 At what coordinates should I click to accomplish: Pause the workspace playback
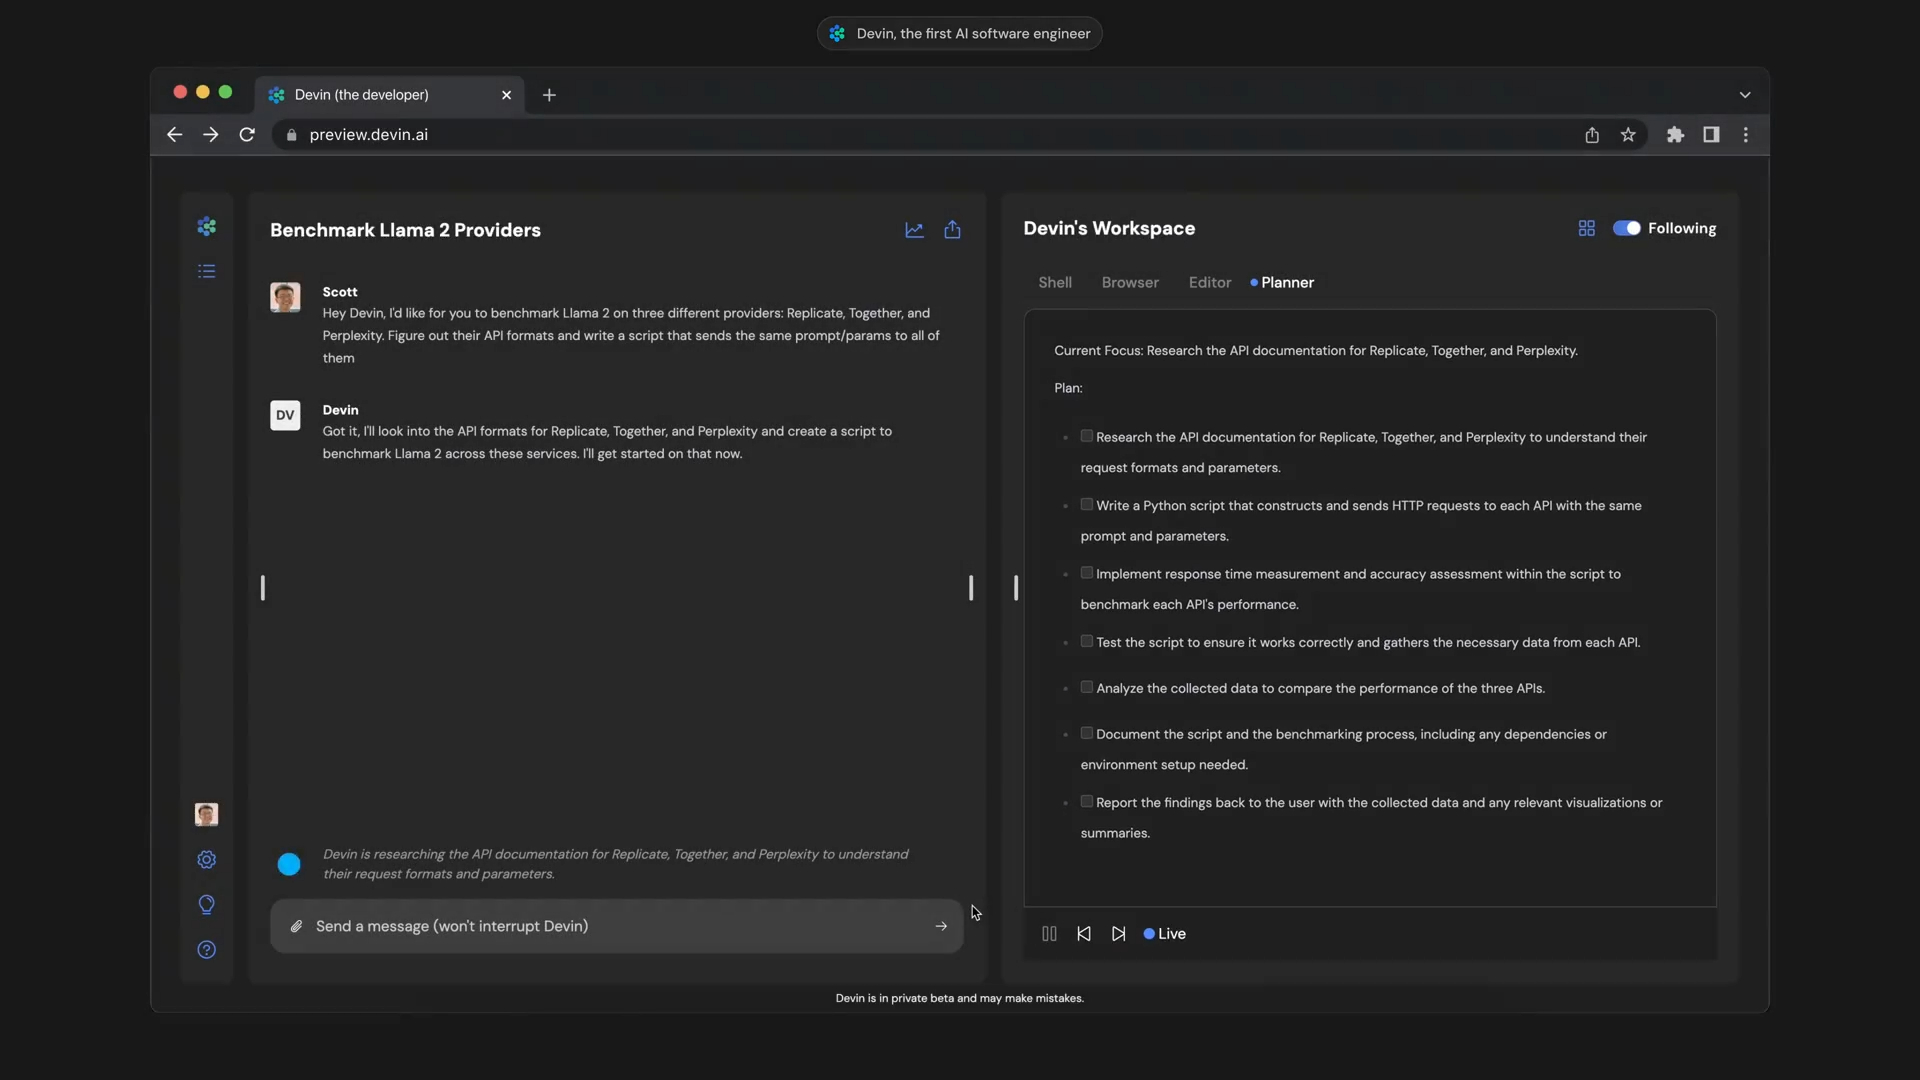tap(1049, 934)
